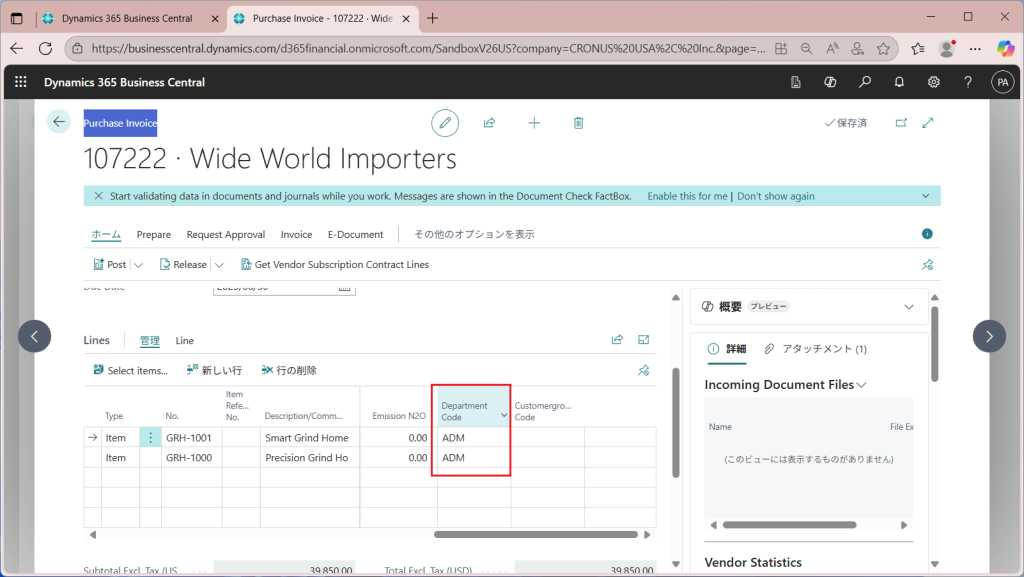Click the share icon beside the pencil
Viewport: 1024px width, 577px height.
coord(489,123)
